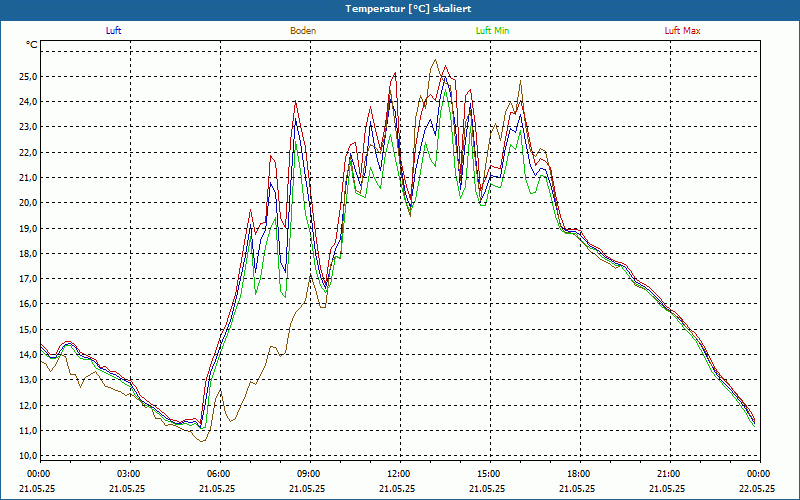Screen dimensions: 800x500
Task: Click the 21,0 y-axis value
Action: [x=28, y=178]
